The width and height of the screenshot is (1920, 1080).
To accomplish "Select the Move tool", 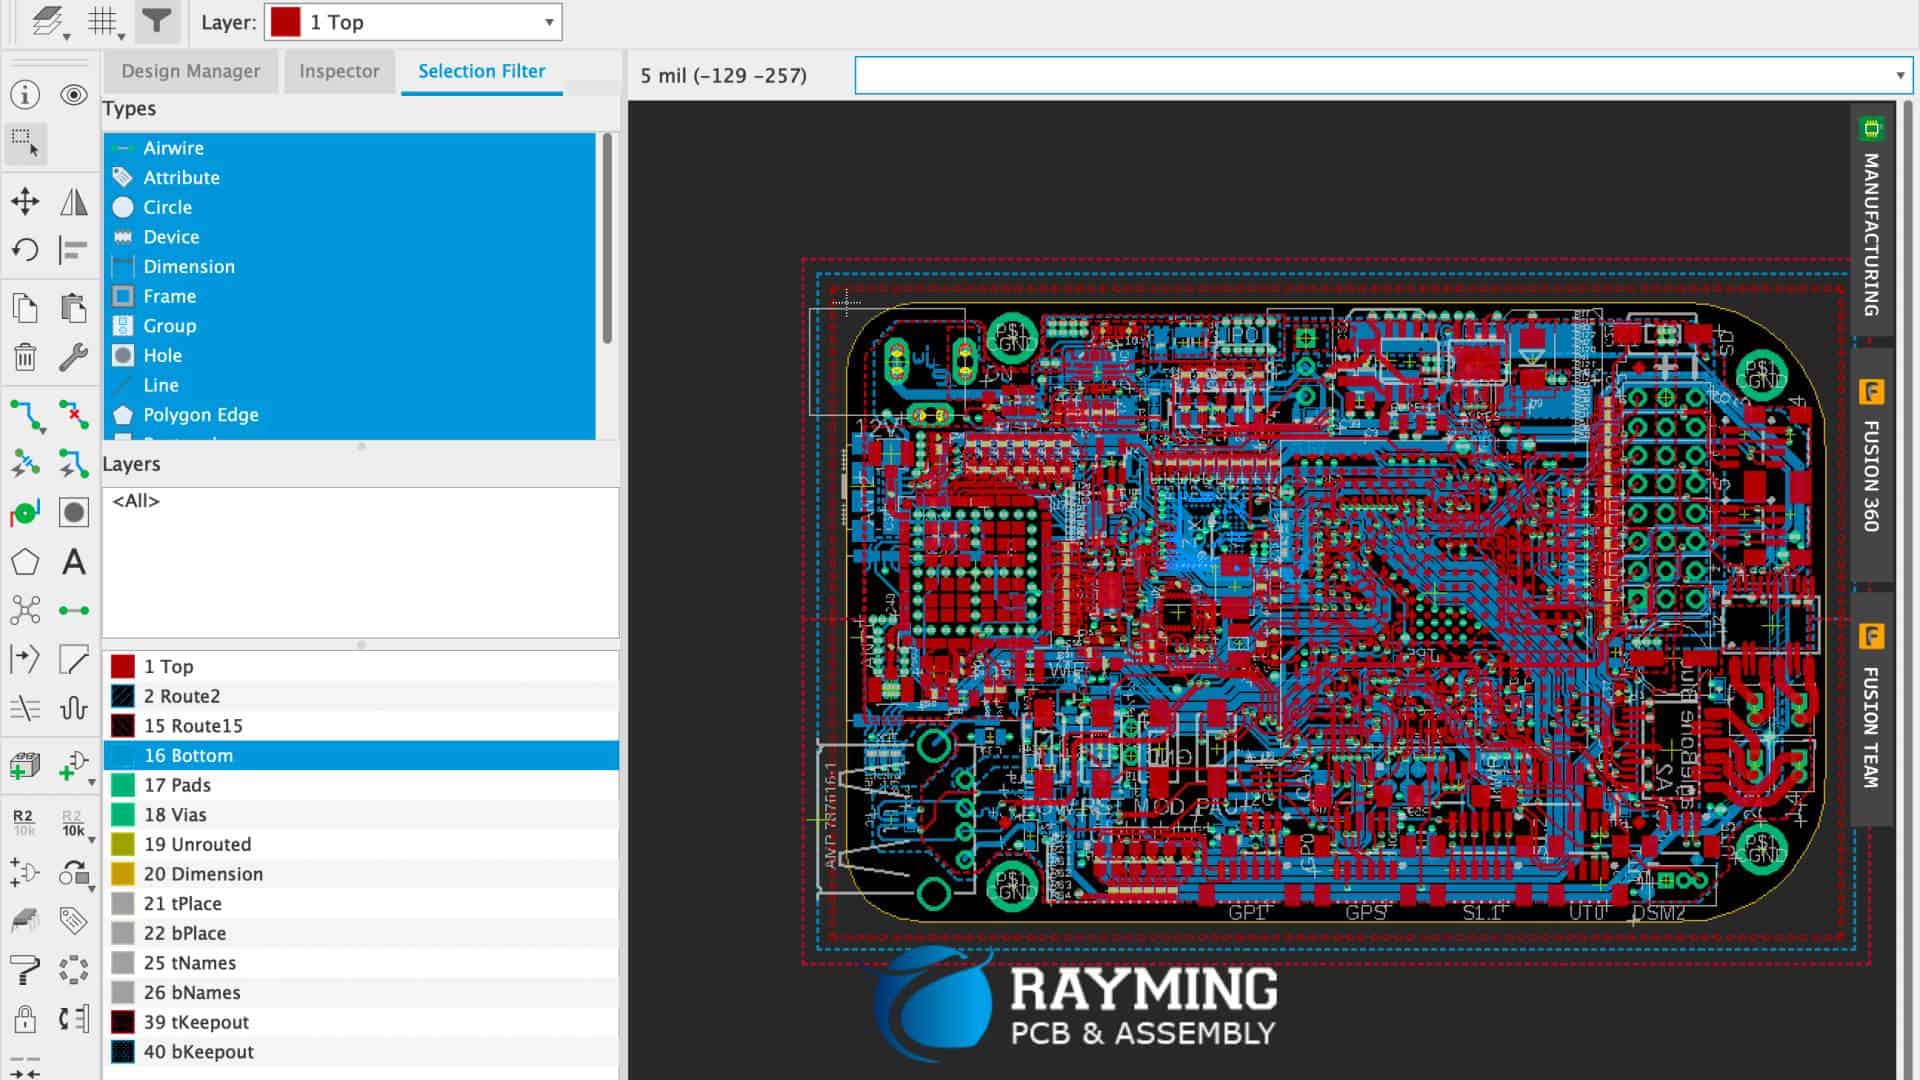I will pyautogui.click(x=25, y=201).
